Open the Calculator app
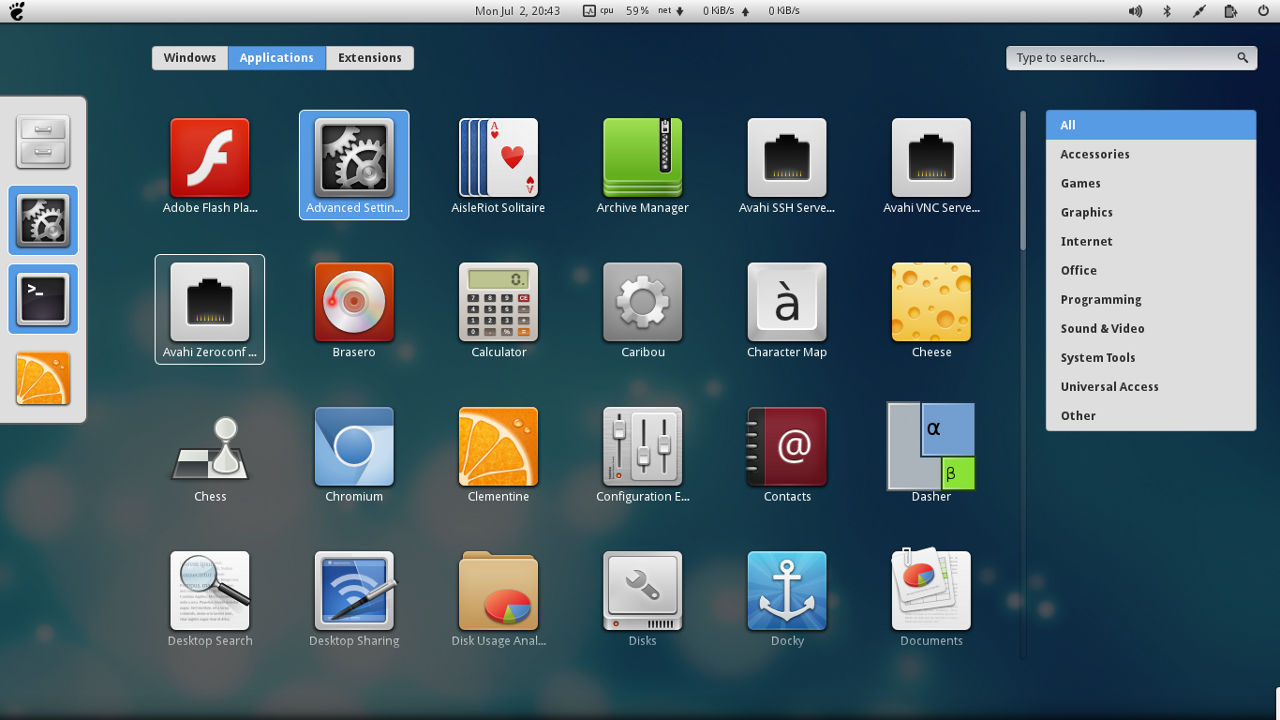 click(x=498, y=309)
